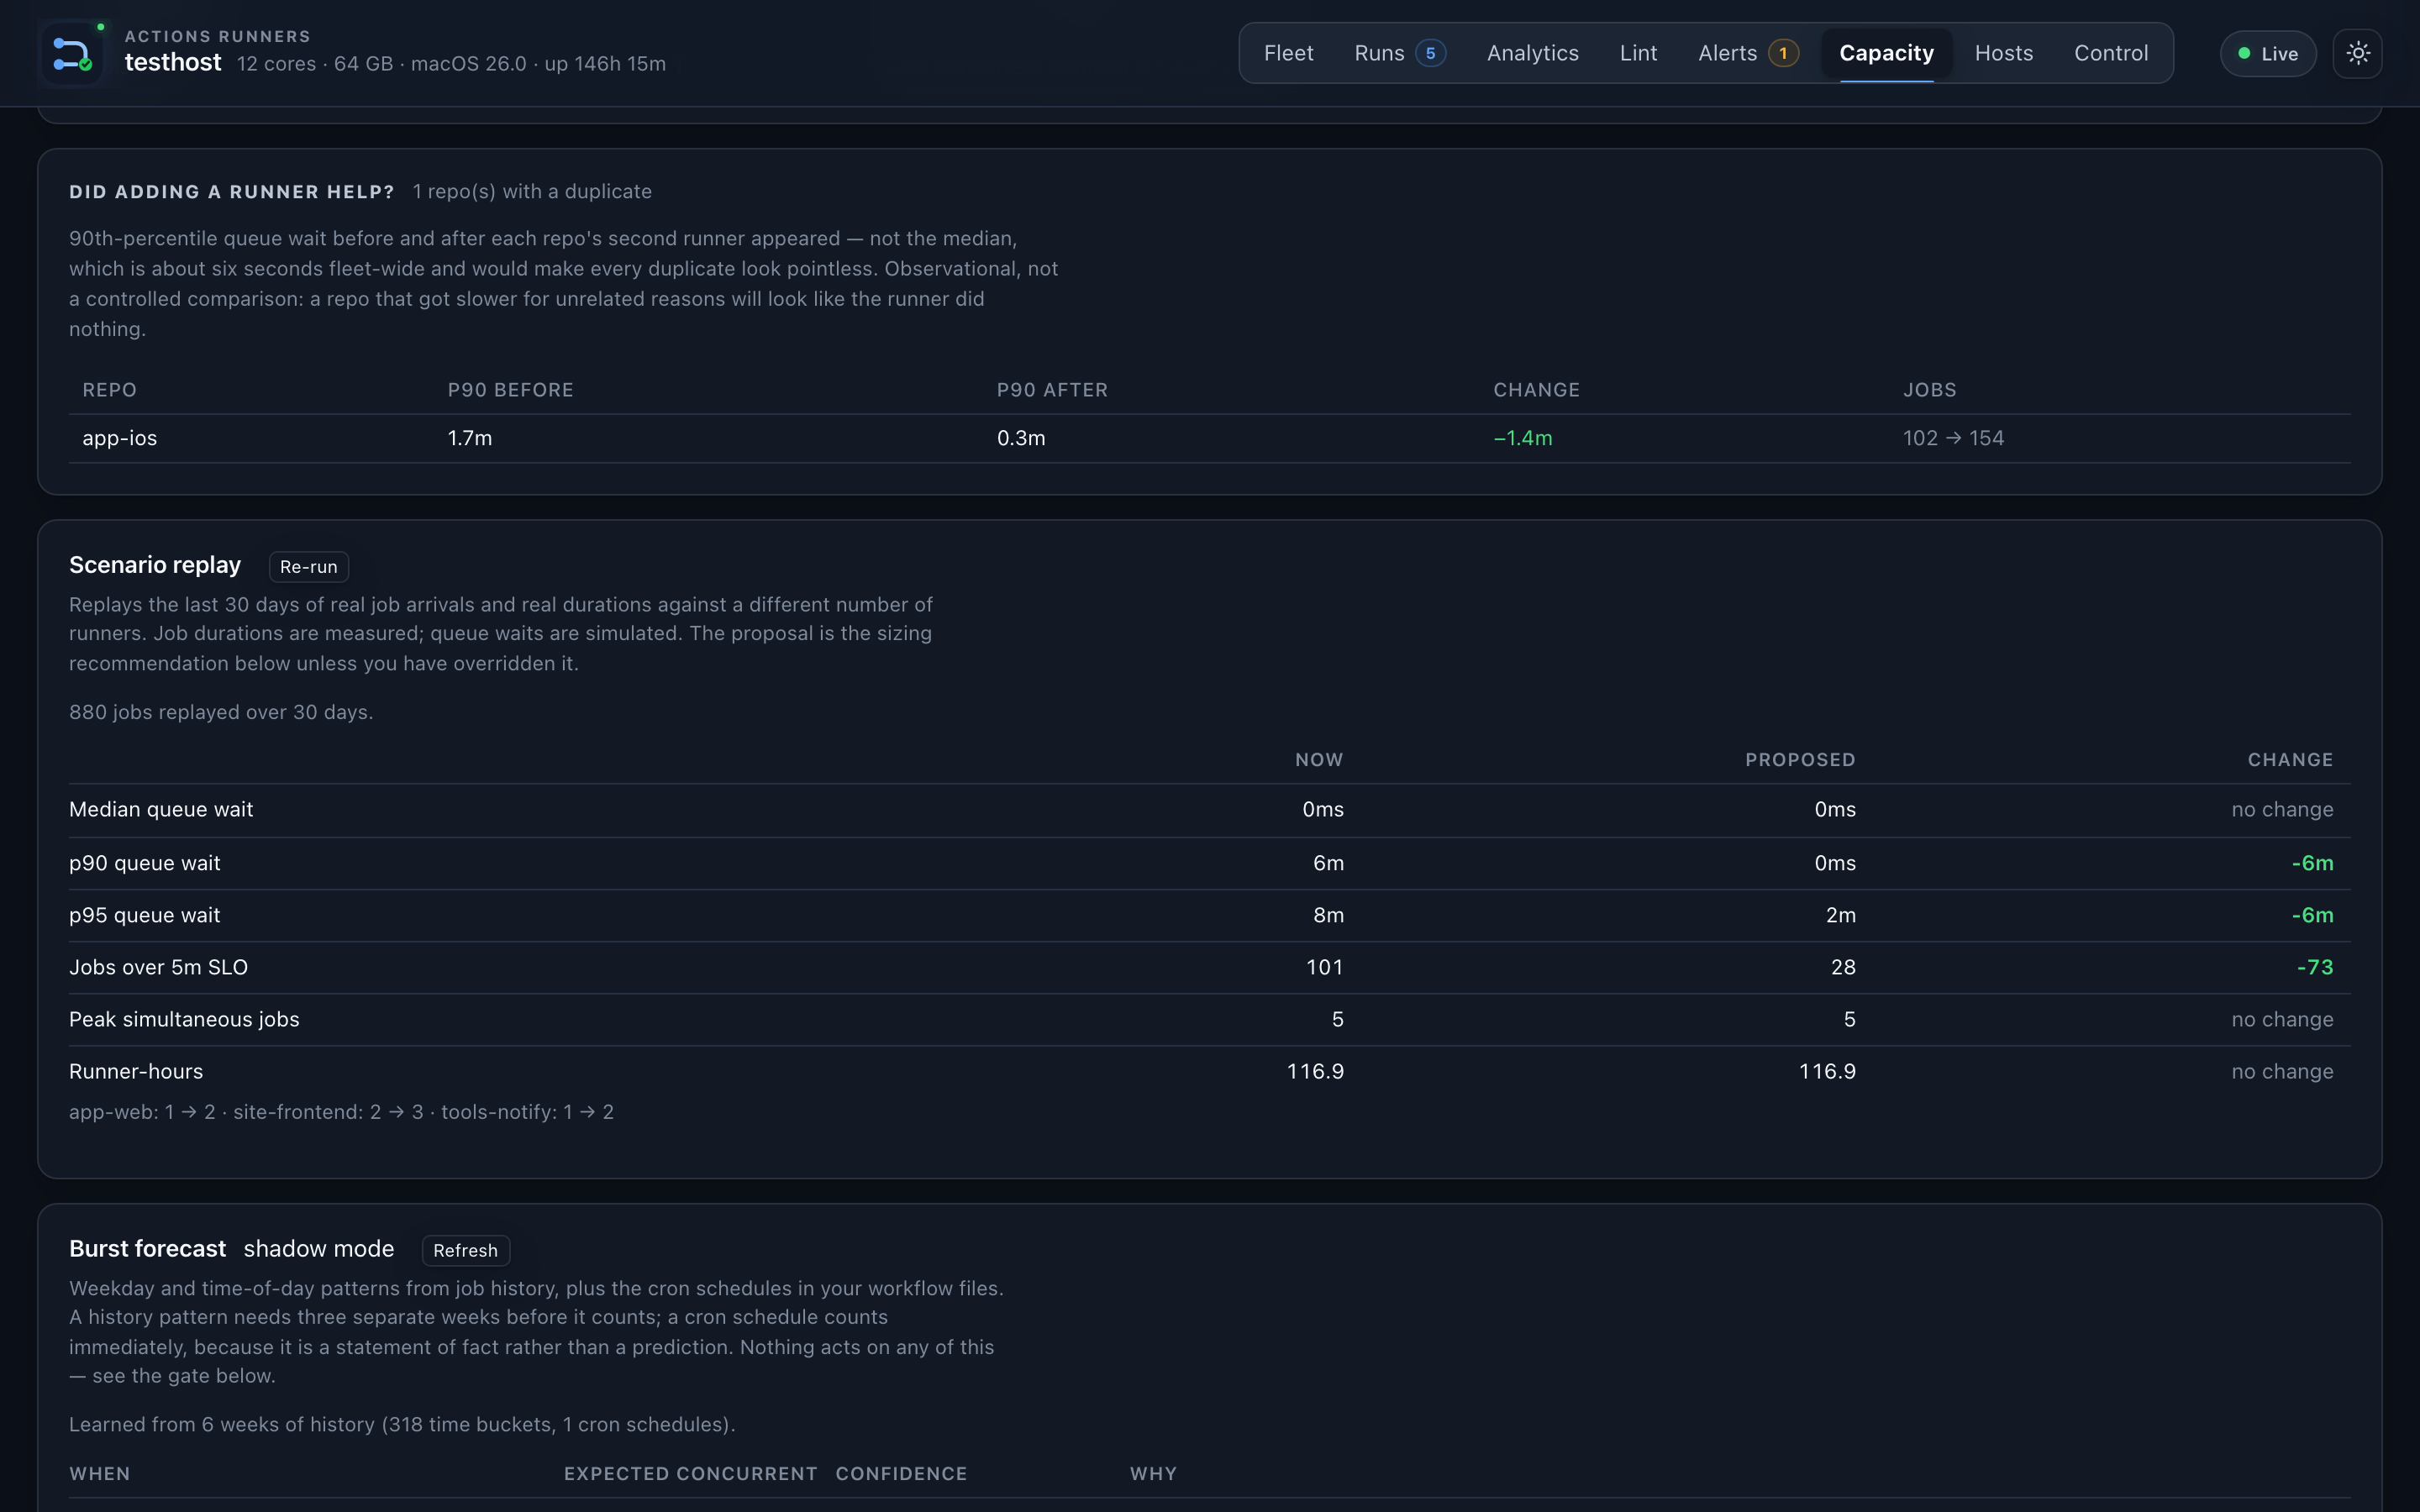Click the Alerts count badge showing 1
The width and height of the screenshot is (2420, 1512).
tap(1782, 53)
